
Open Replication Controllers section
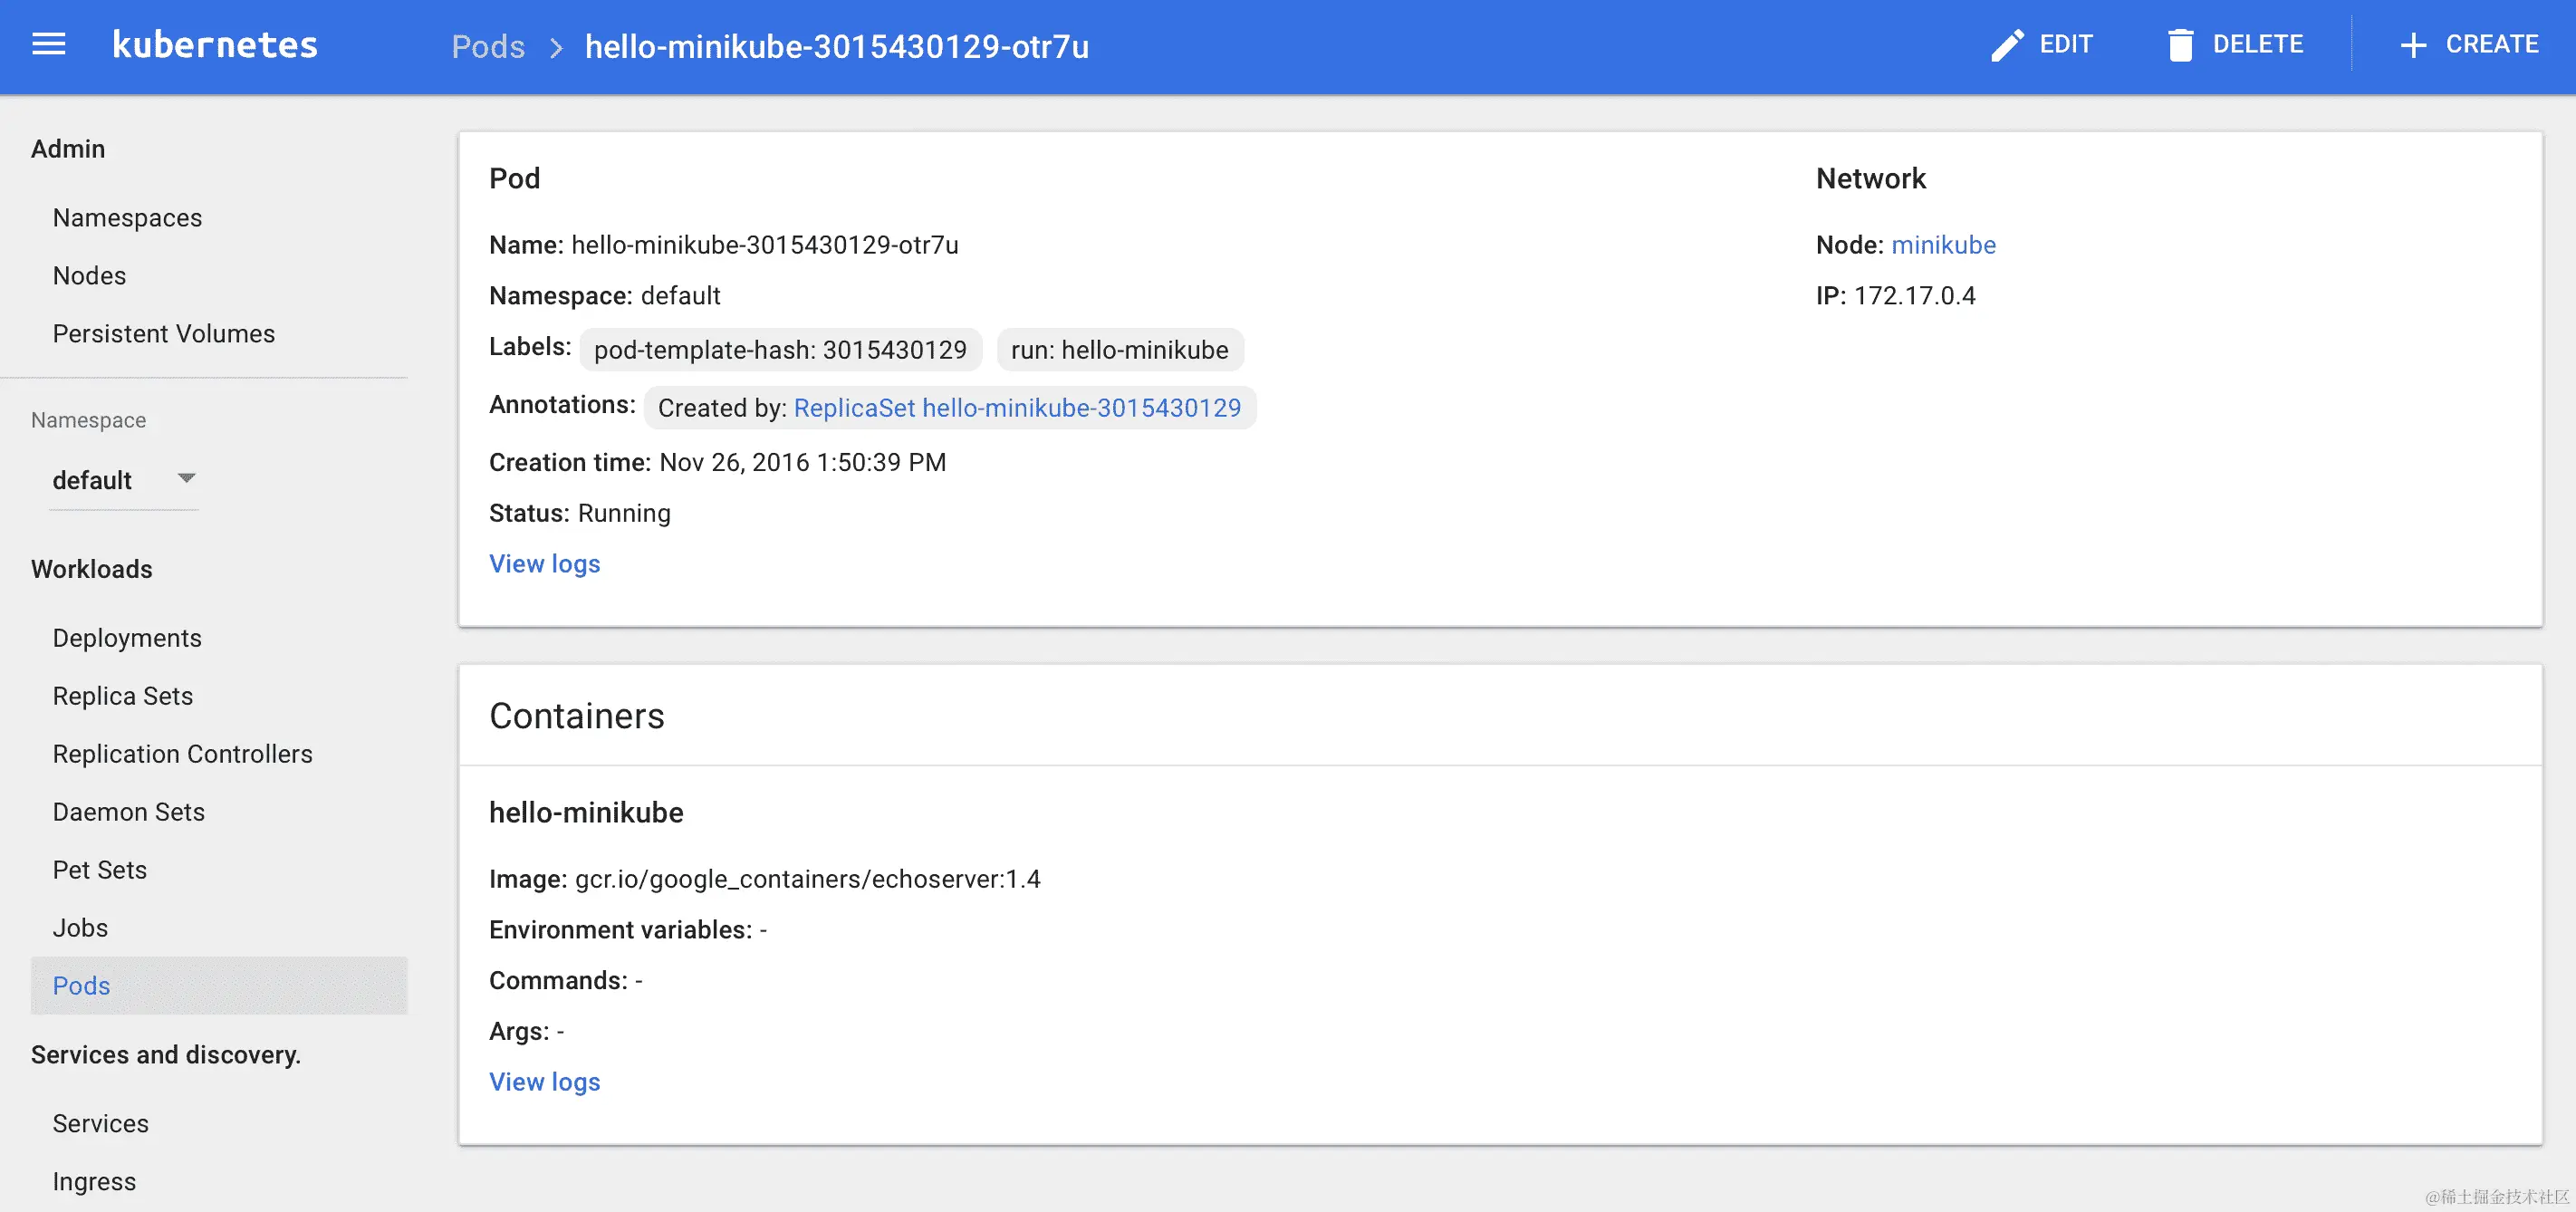tap(182, 753)
